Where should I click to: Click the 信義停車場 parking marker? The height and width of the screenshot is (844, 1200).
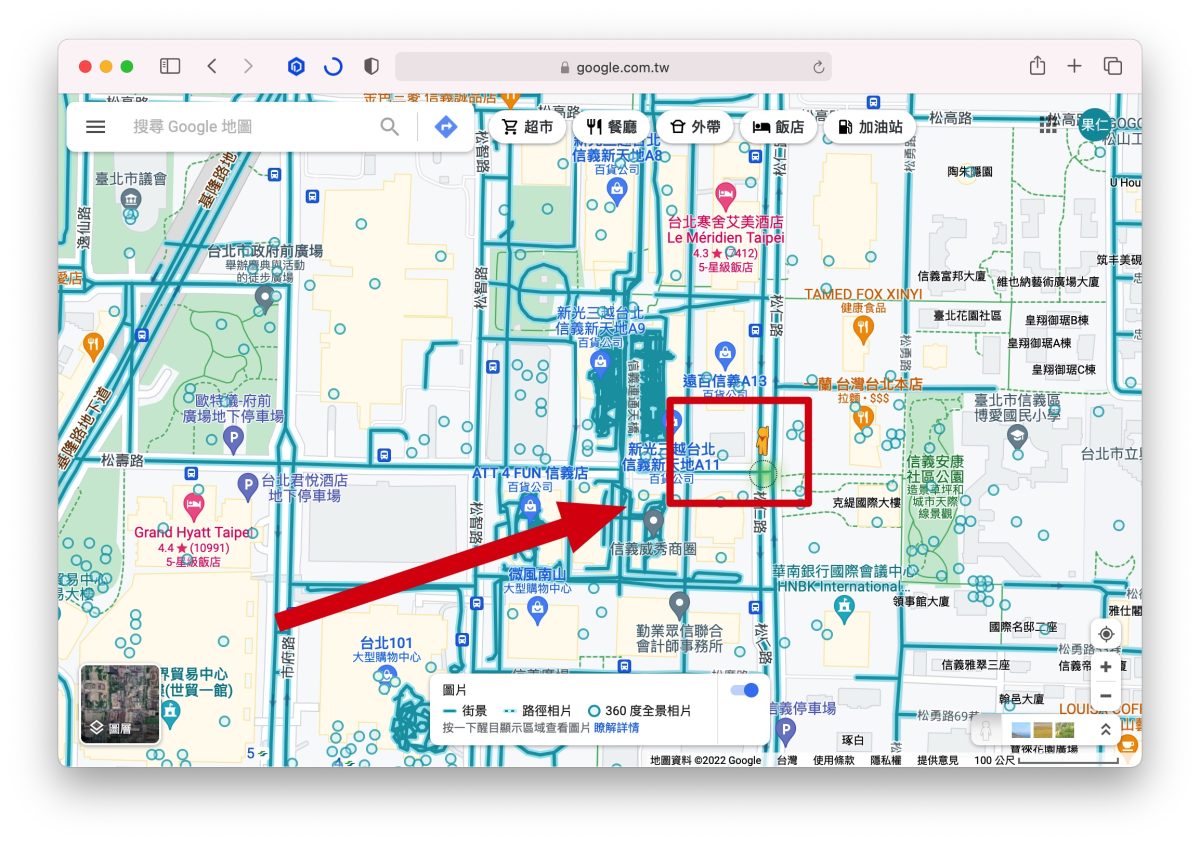coord(785,734)
